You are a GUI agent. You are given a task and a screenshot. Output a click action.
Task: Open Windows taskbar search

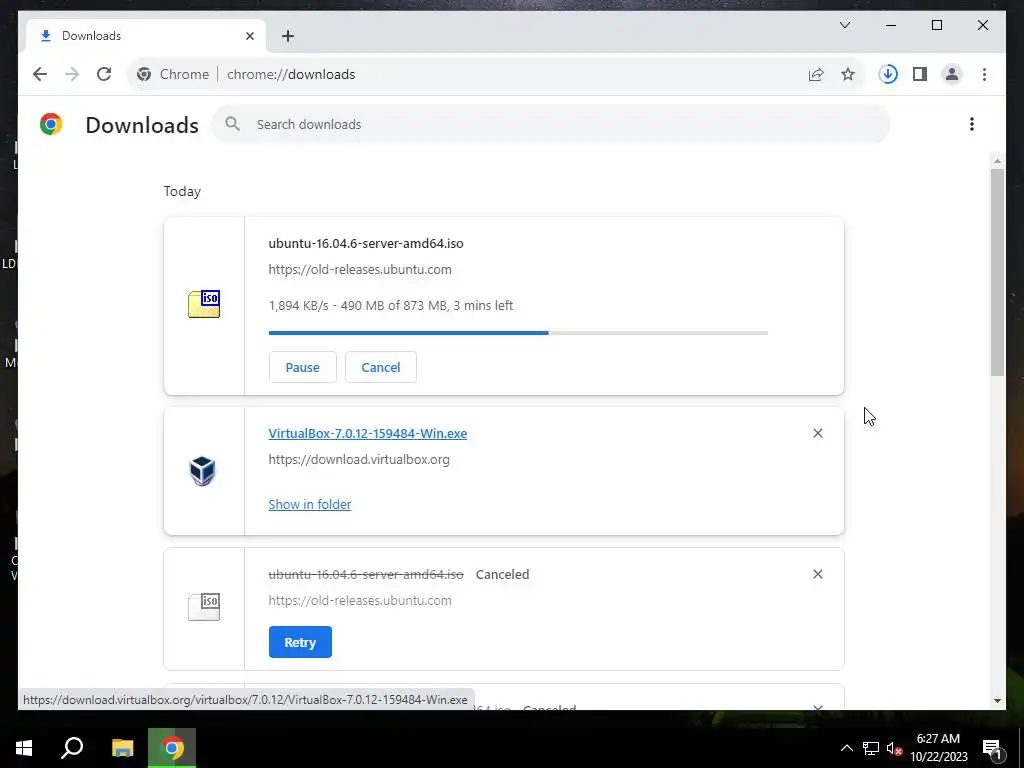tap(72, 748)
